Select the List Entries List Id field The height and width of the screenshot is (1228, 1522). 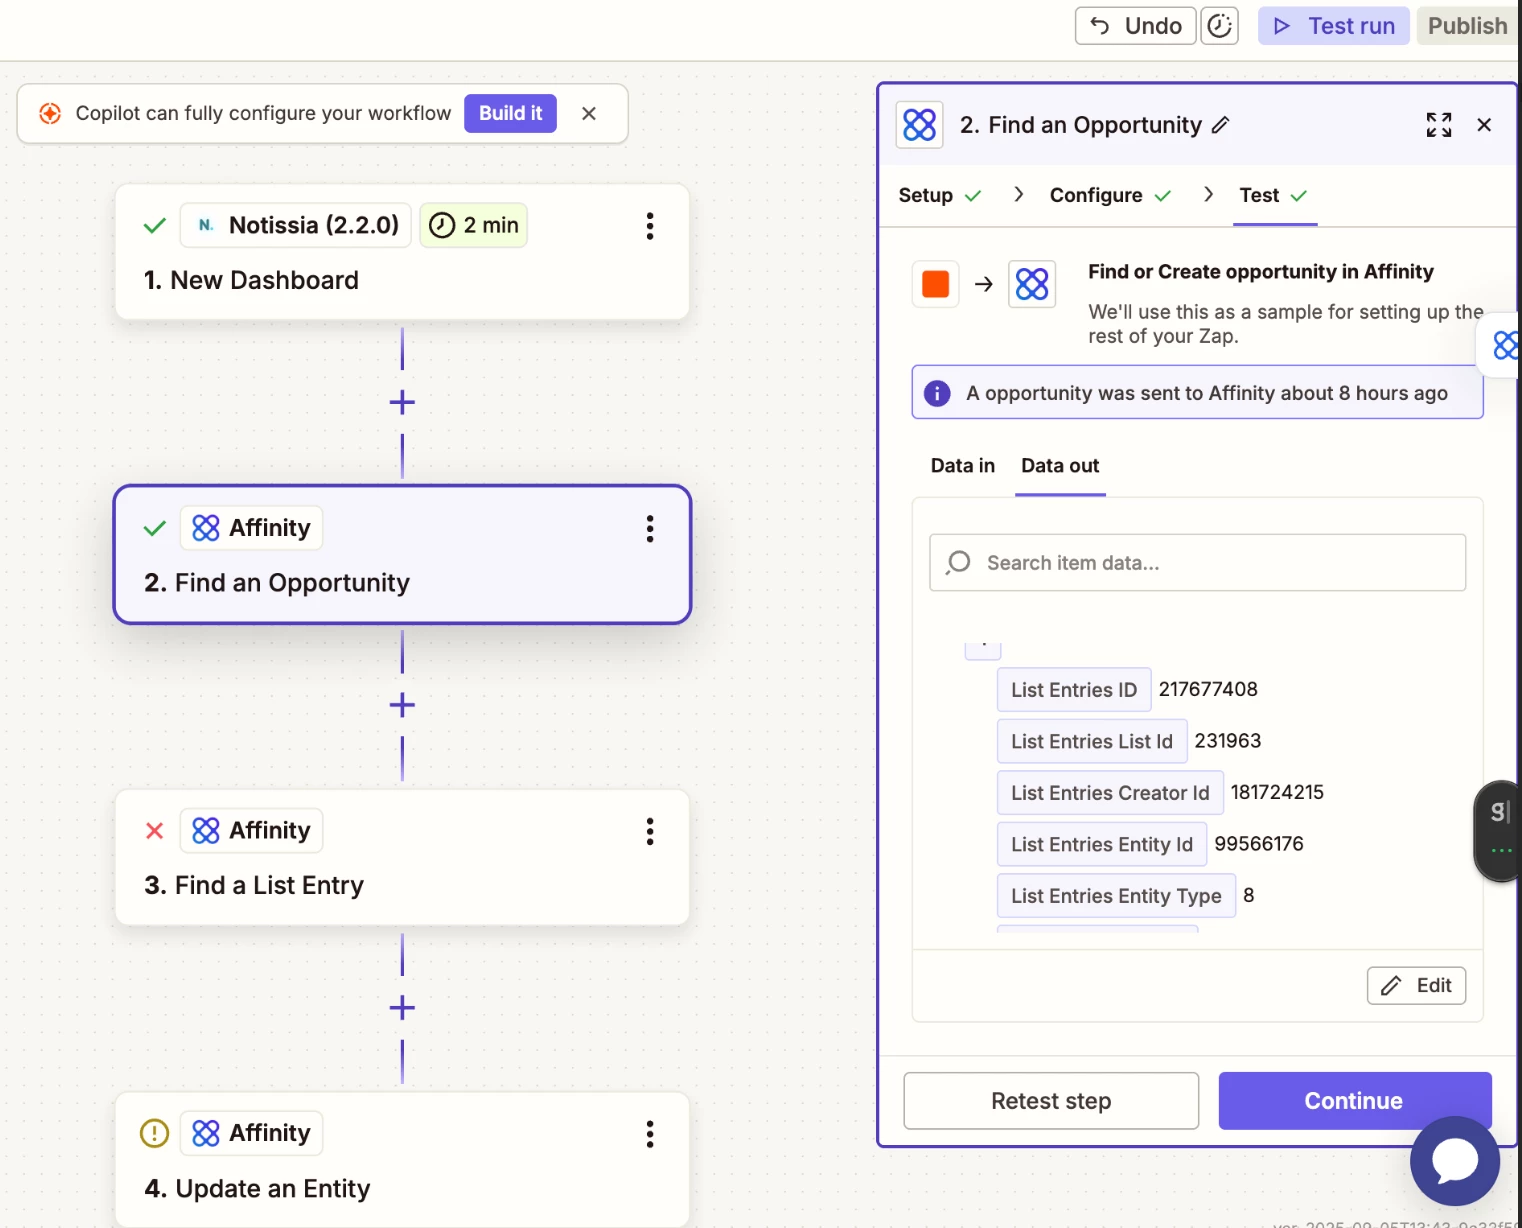click(x=1092, y=742)
